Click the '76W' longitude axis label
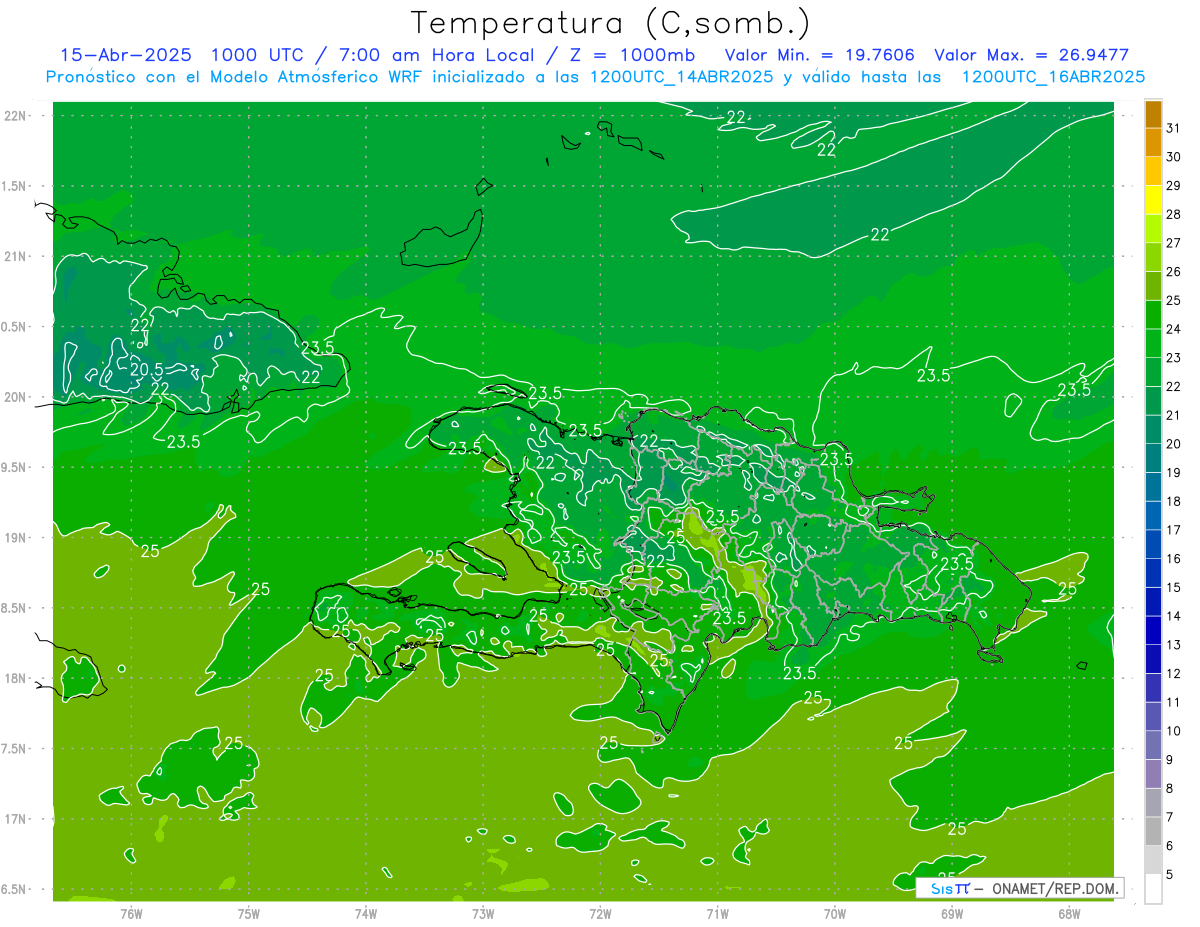 (x=131, y=914)
